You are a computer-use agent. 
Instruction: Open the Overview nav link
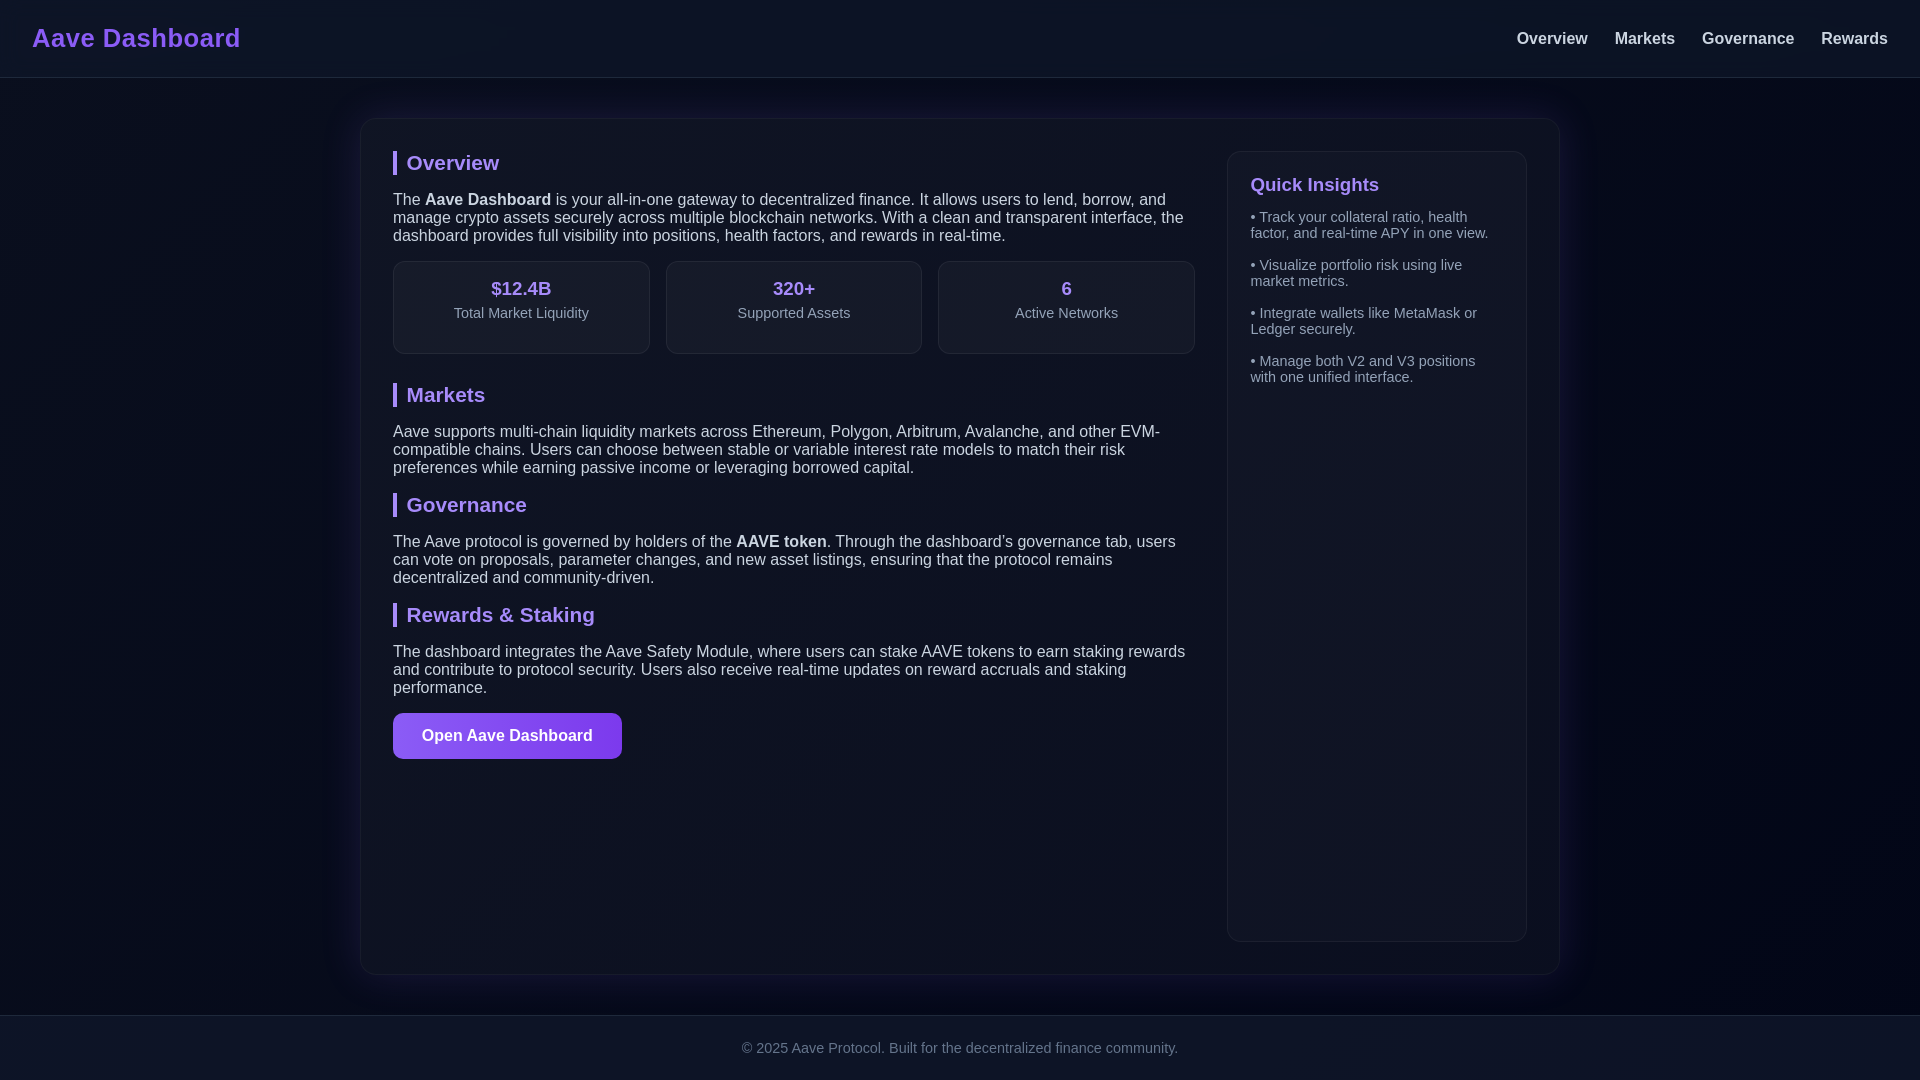(1551, 39)
